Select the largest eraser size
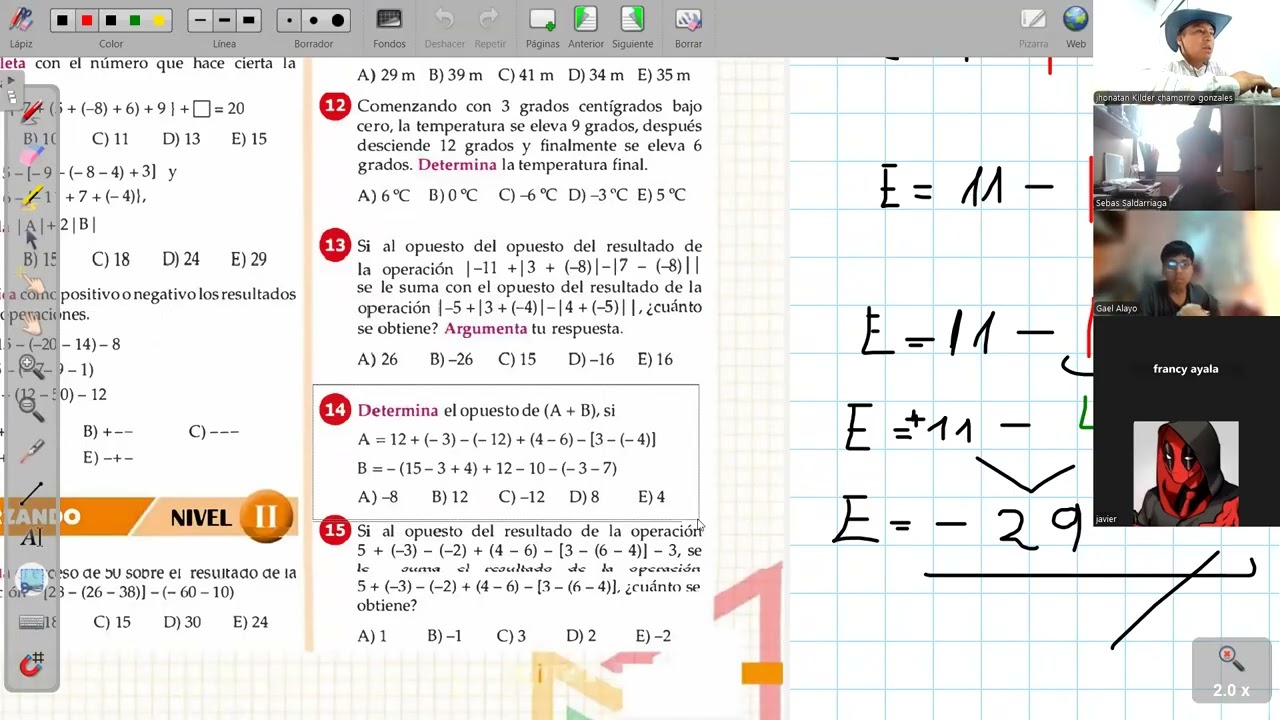1280x720 pixels. (x=338, y=20)
